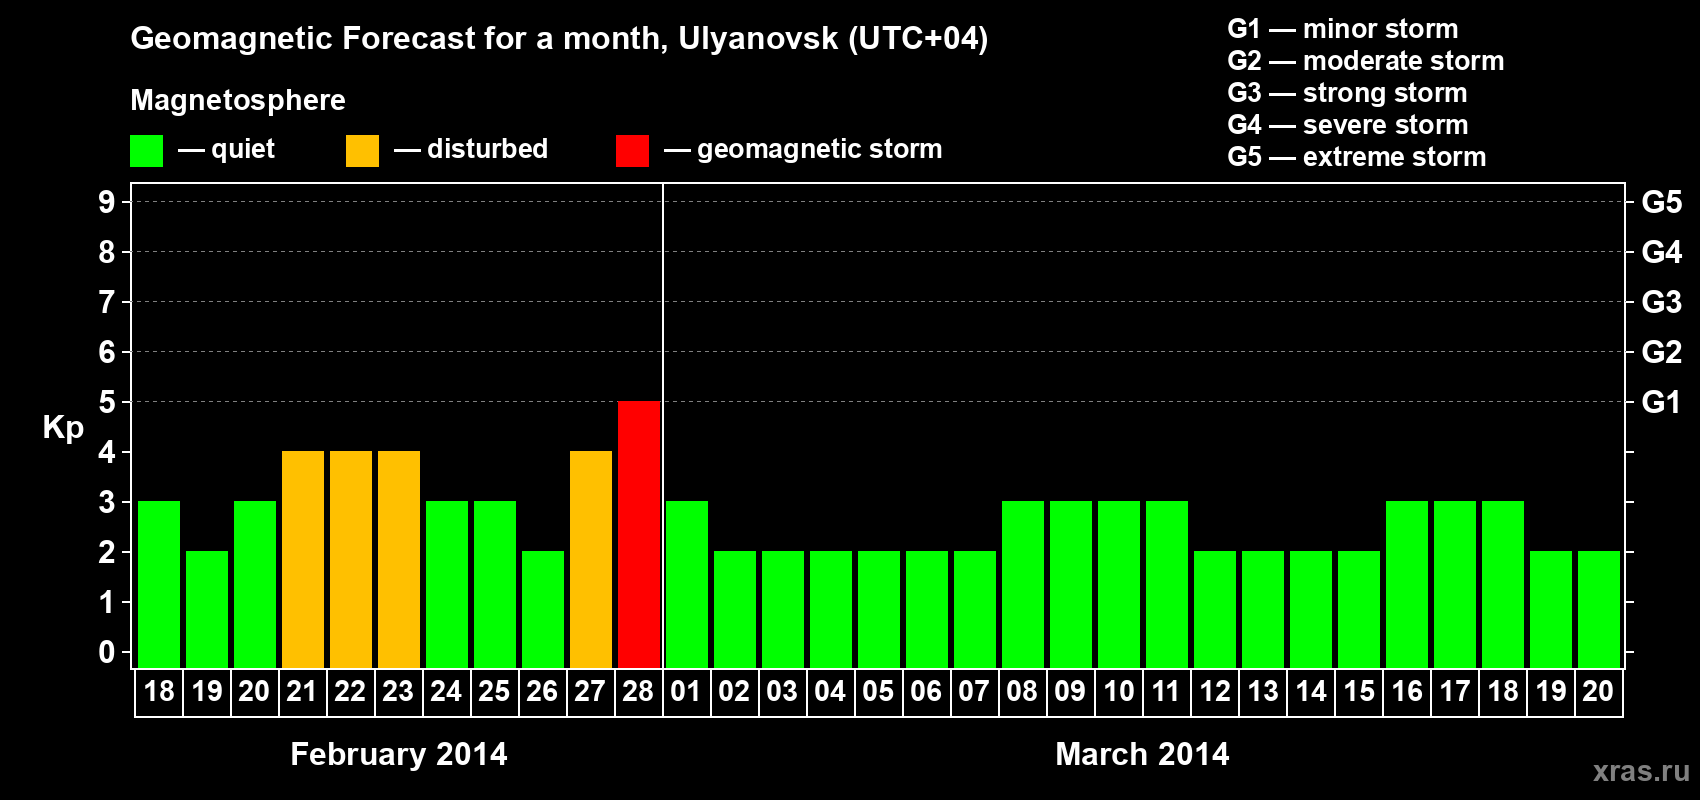
Task: Select the orange bar for February 22
Action: tap(351, 559)
